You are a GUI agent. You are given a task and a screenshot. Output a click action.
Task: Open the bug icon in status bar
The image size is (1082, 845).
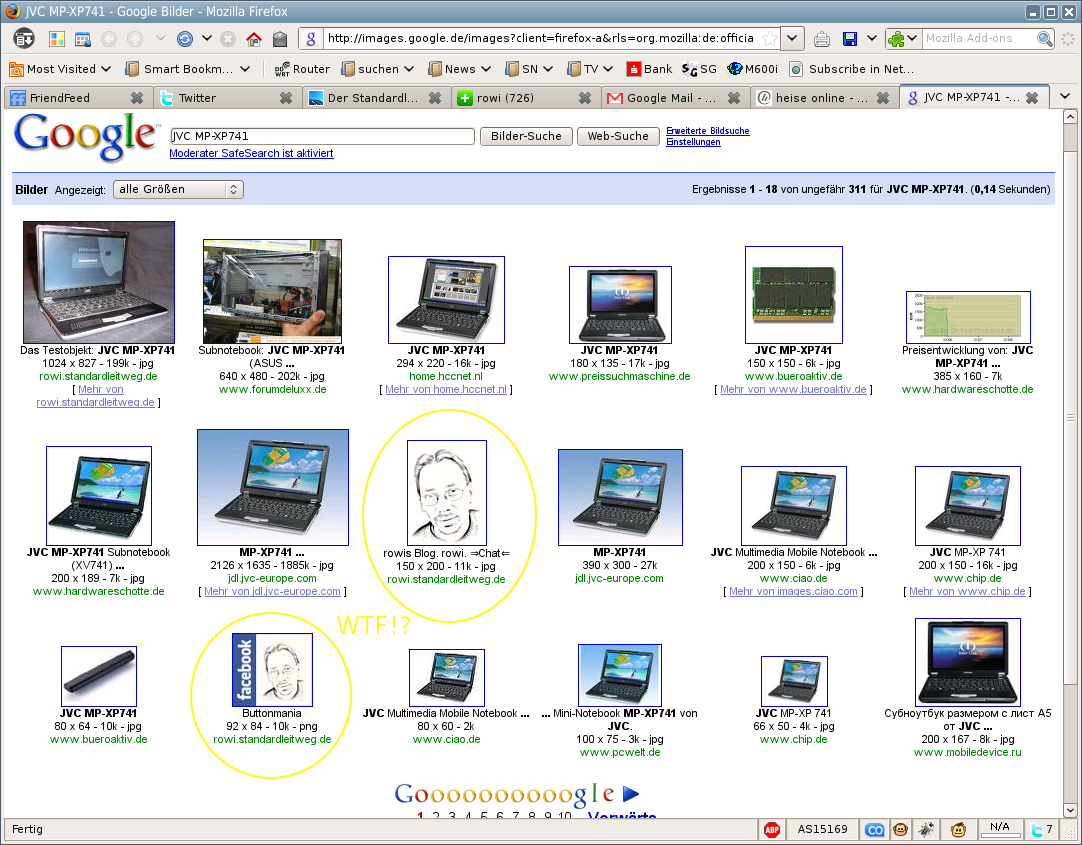pyautogui.click(x=929, y=829)
